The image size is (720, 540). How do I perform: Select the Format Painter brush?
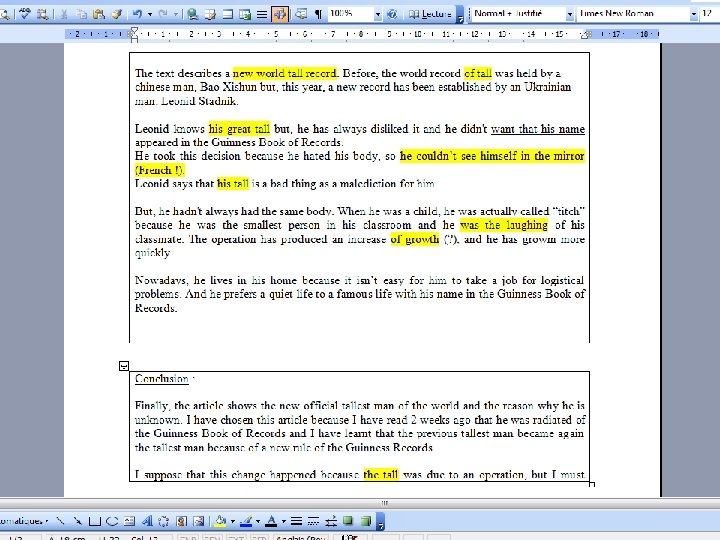(117, 14)
